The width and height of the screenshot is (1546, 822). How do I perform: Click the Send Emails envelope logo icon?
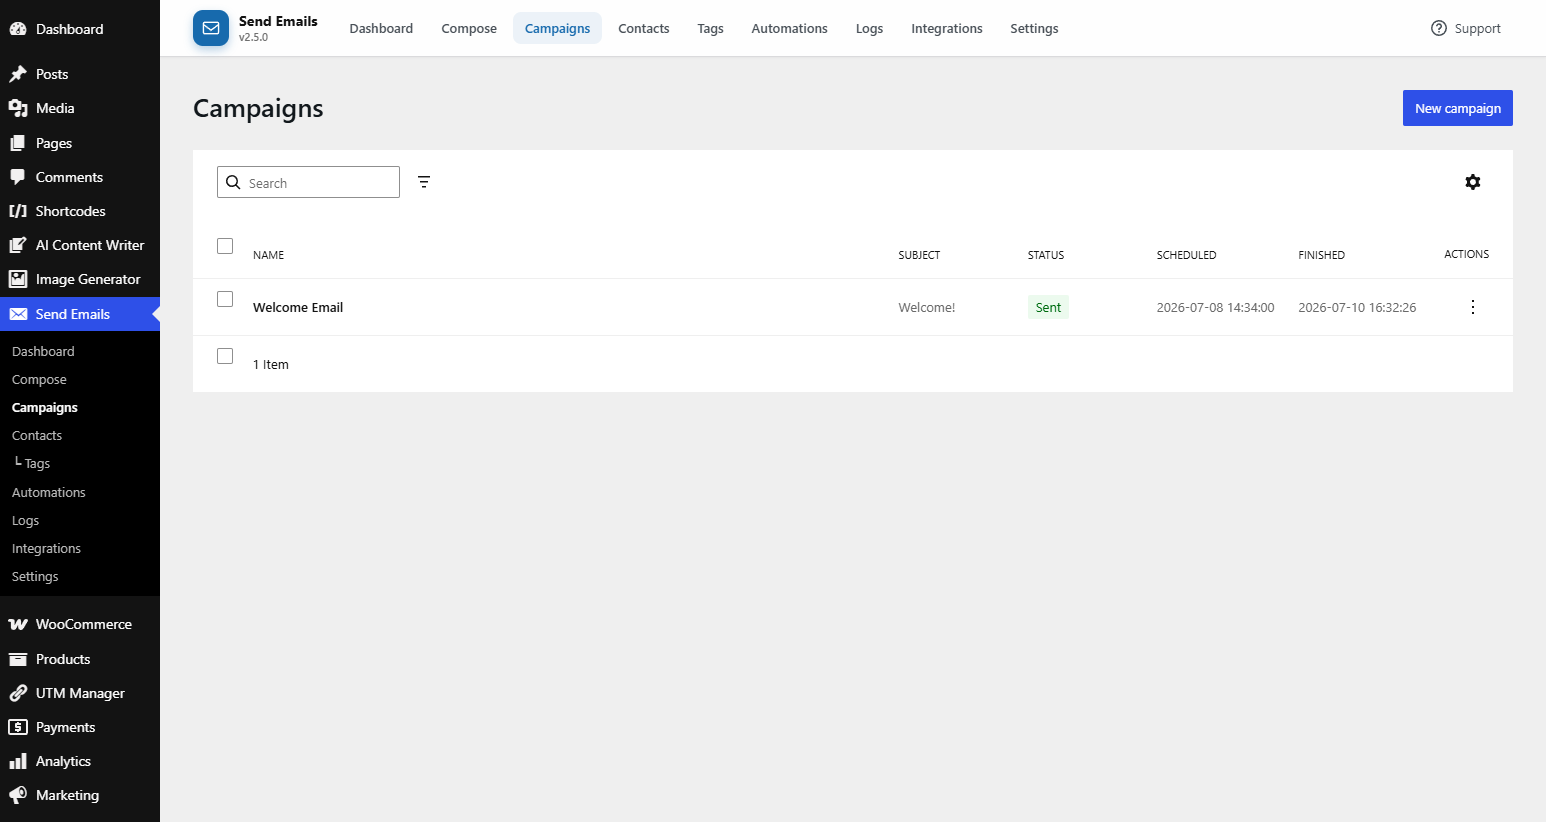click(211, 28)
